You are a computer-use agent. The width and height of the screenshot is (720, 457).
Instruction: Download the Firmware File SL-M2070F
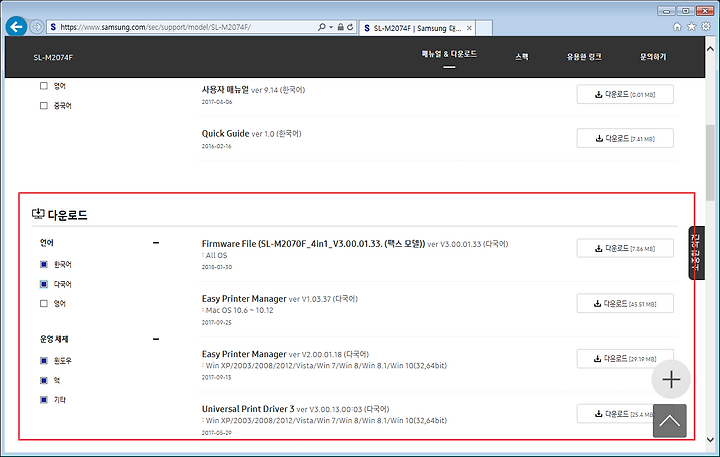pos(625,248)
